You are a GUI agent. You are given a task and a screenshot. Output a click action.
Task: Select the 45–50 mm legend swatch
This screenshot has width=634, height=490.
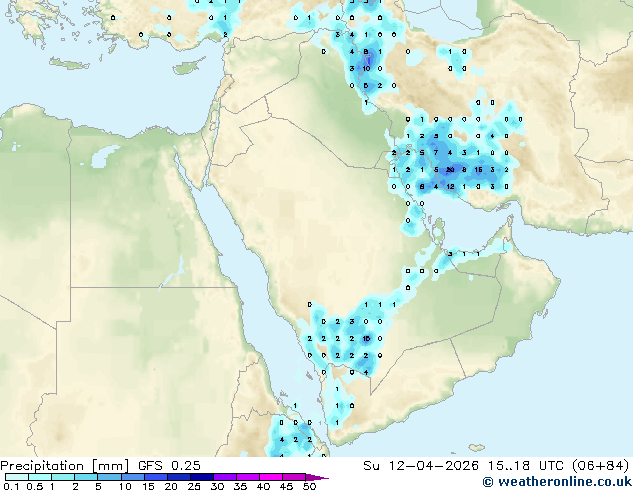(x=294, y=477)
